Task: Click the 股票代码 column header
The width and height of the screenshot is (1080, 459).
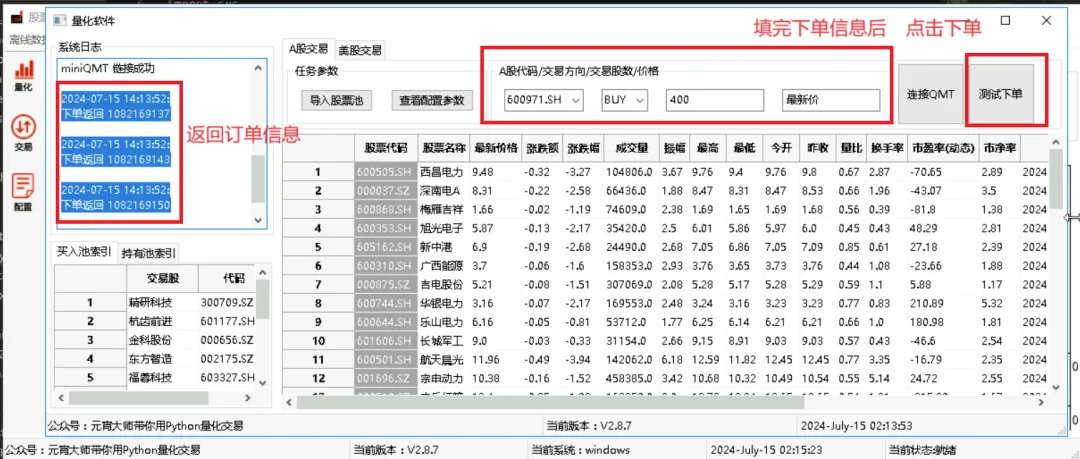Action: pyautogui.click(x=386, y=147)
